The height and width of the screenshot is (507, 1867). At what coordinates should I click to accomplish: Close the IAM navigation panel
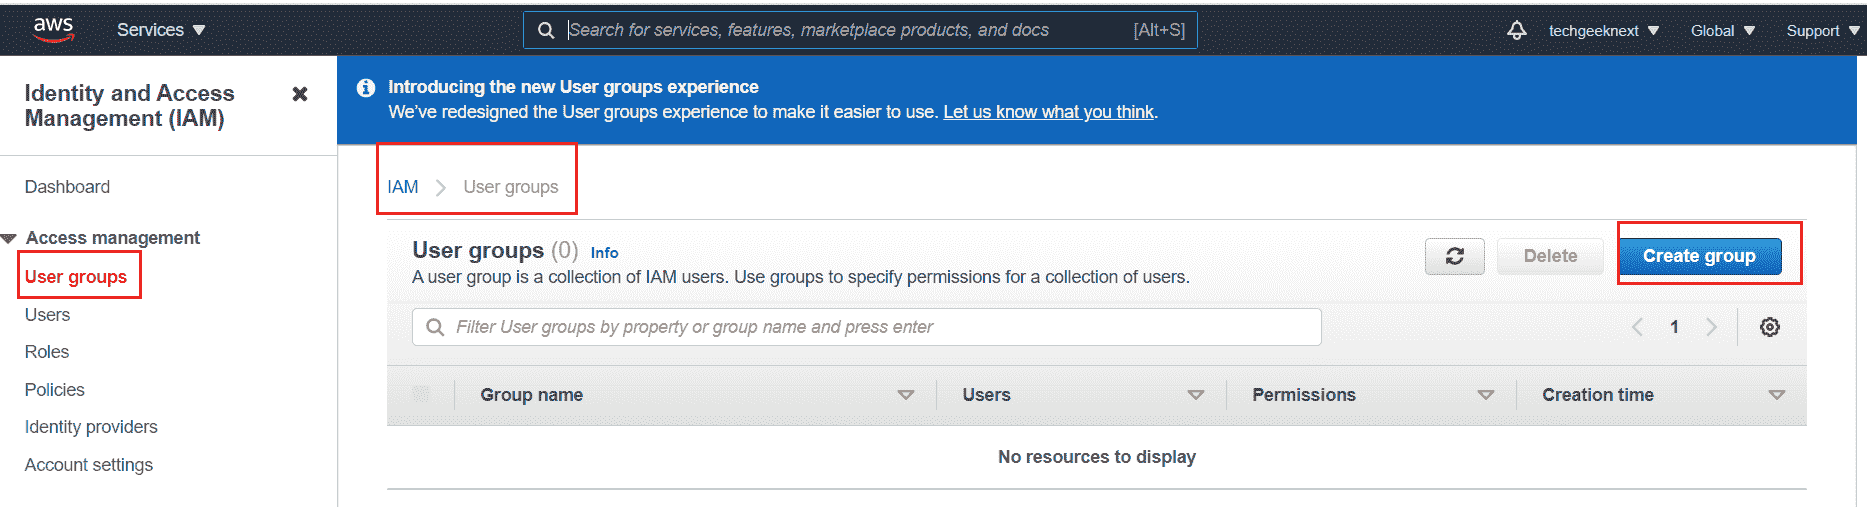click(299, 94)
